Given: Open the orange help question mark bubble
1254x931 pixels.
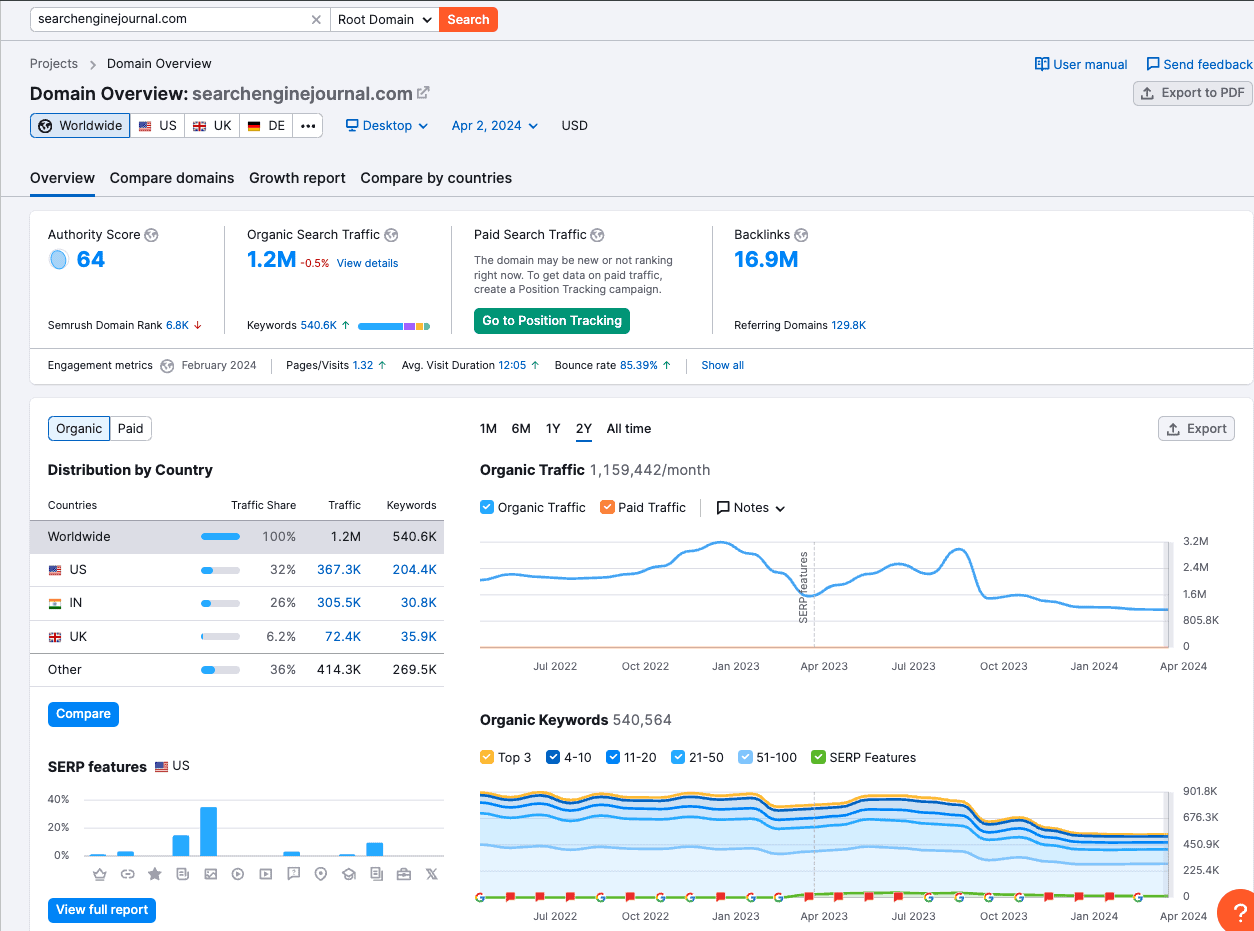Looking at the screenshot, I should [1237, 911].
